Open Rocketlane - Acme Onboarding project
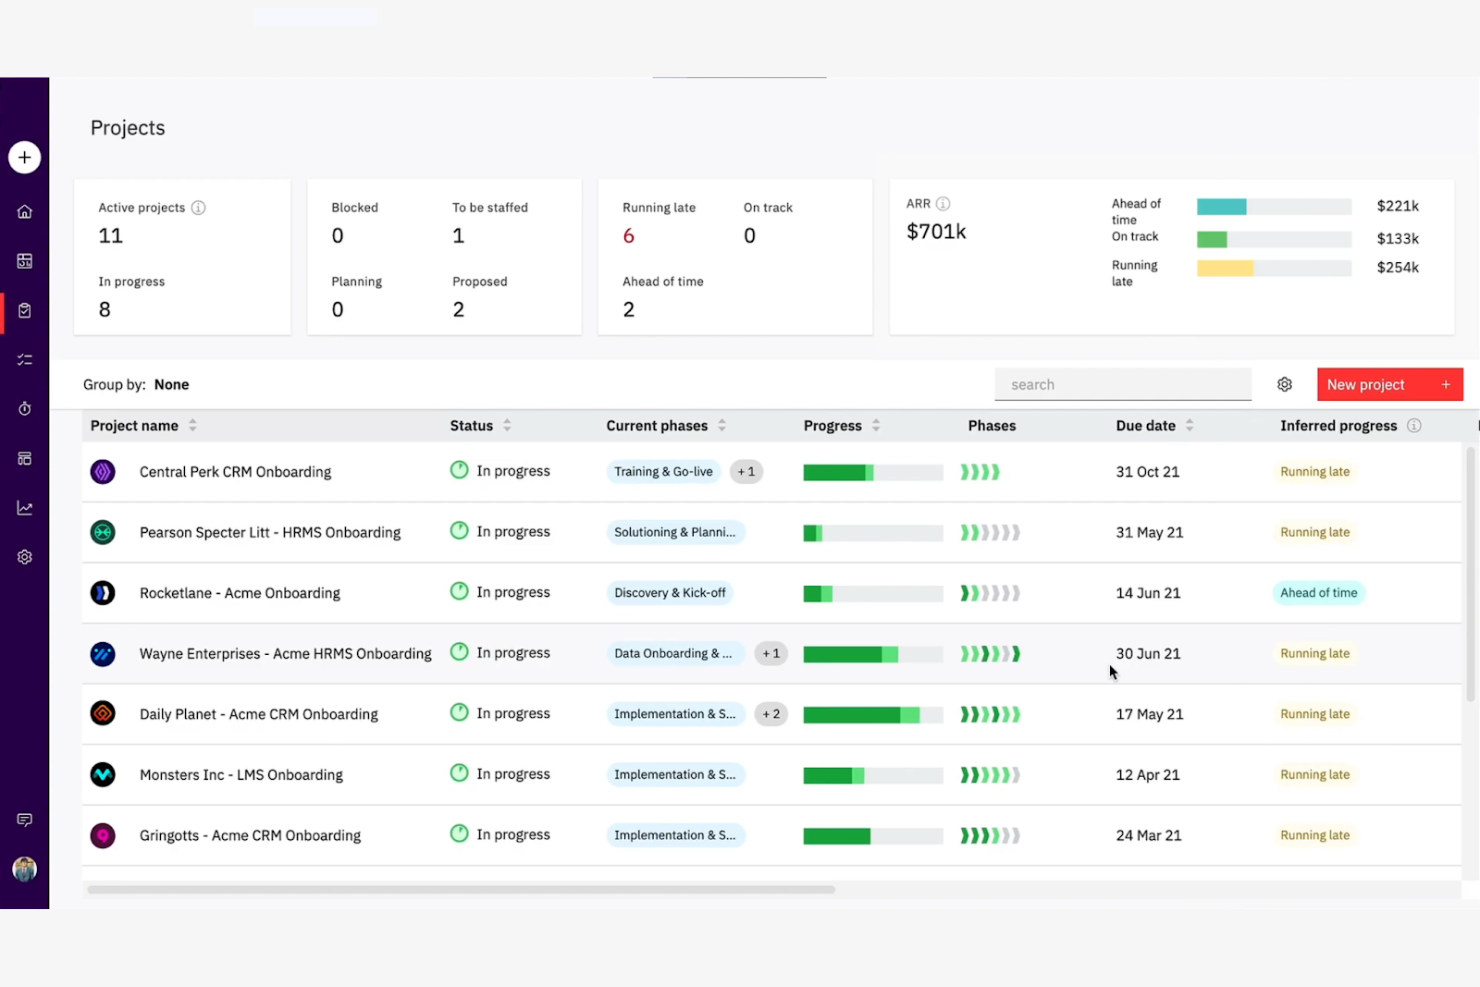Viewport: 1480px width, 987px height. click(x=240, y=593)
